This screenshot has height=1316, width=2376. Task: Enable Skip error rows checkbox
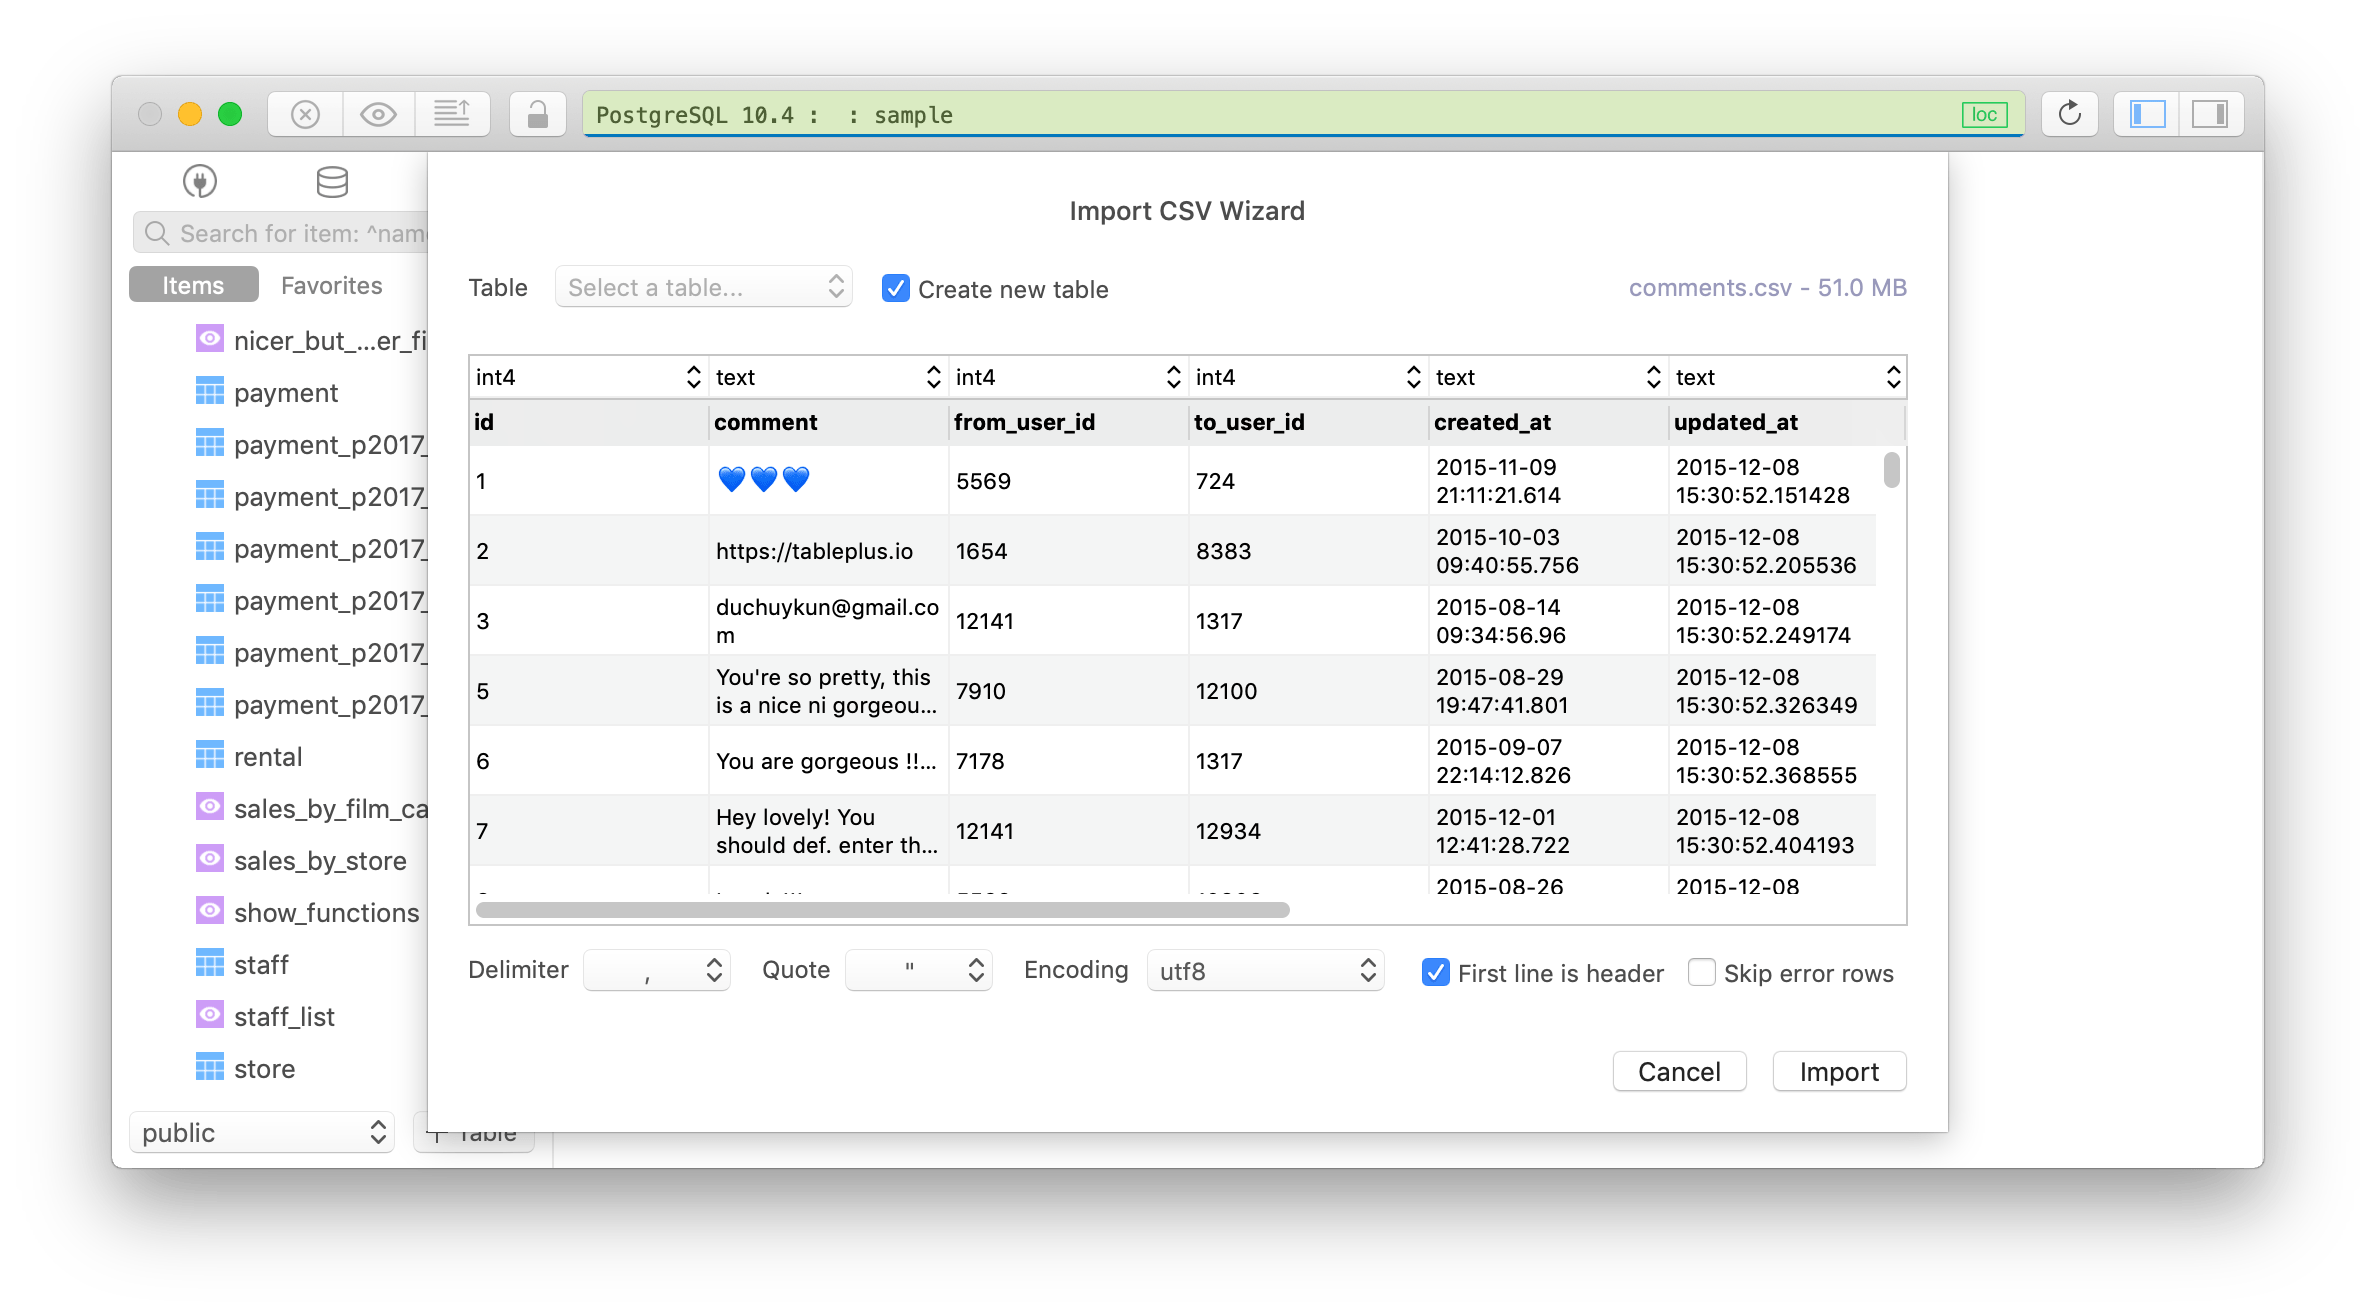(x=1701, y=972)
